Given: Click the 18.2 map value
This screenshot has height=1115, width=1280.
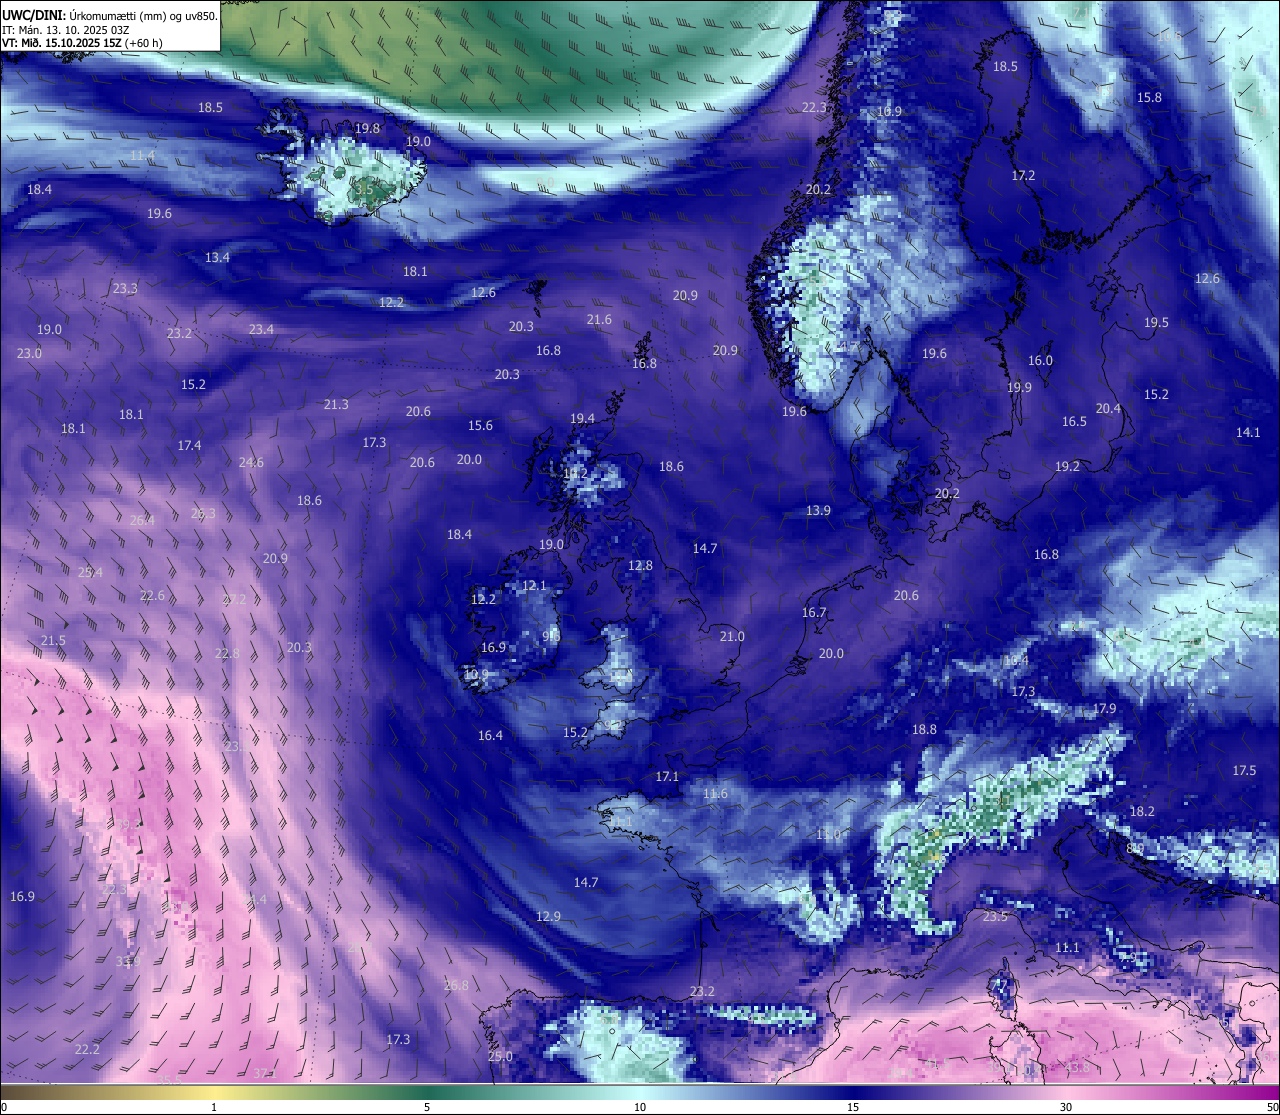Looking at the screenshot, I should pos(1142,812).
